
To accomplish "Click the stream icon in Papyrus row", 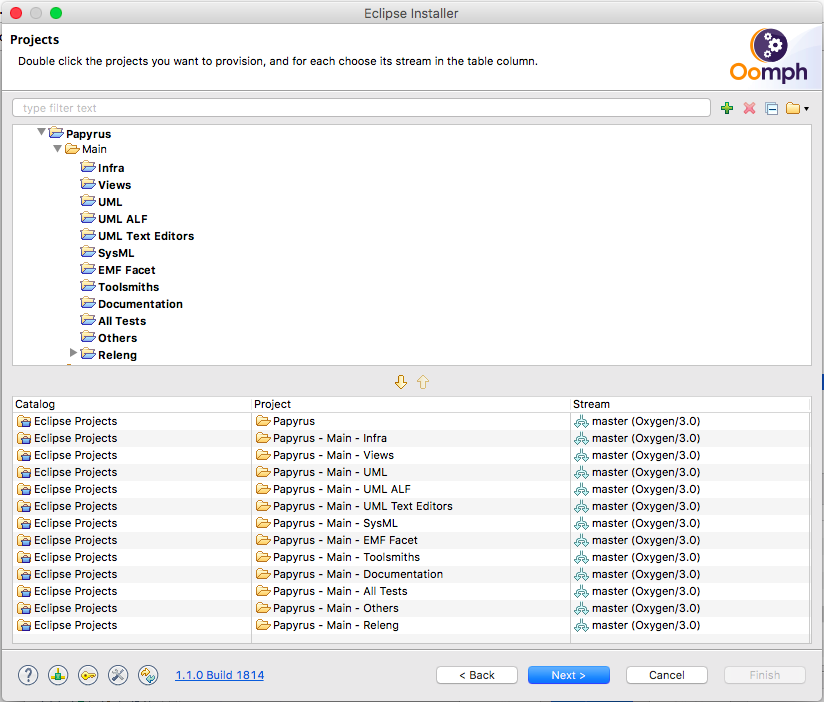I will pos(581,421).
